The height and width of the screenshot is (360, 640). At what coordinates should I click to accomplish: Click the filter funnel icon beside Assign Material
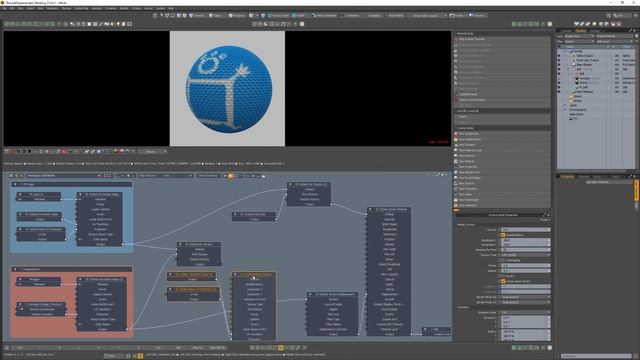tap(637, 36)
